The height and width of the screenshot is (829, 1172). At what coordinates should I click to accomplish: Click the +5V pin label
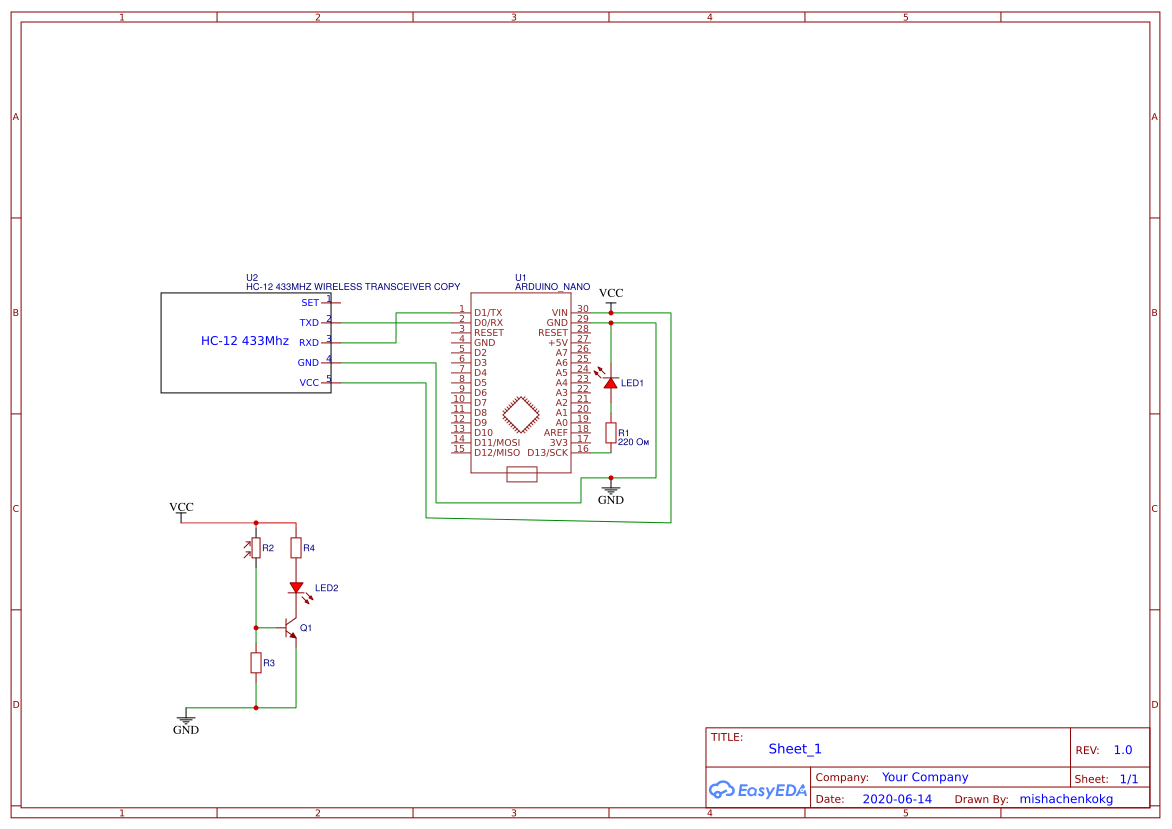(558, 342)
